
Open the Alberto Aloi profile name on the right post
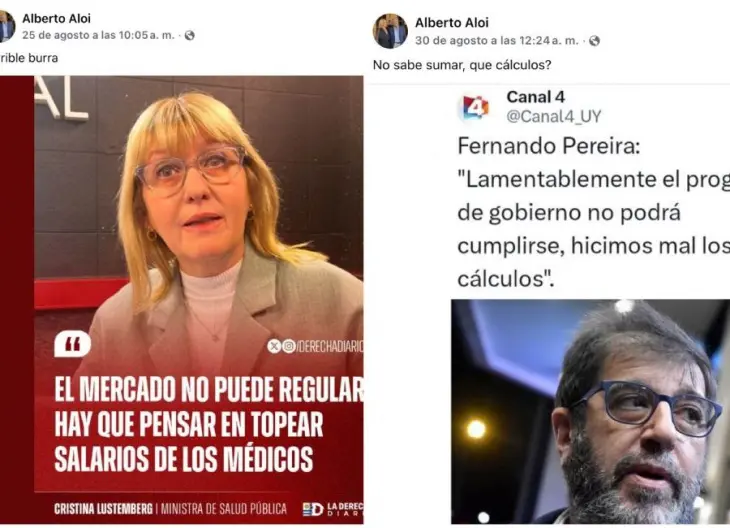[x=452, y=22]
